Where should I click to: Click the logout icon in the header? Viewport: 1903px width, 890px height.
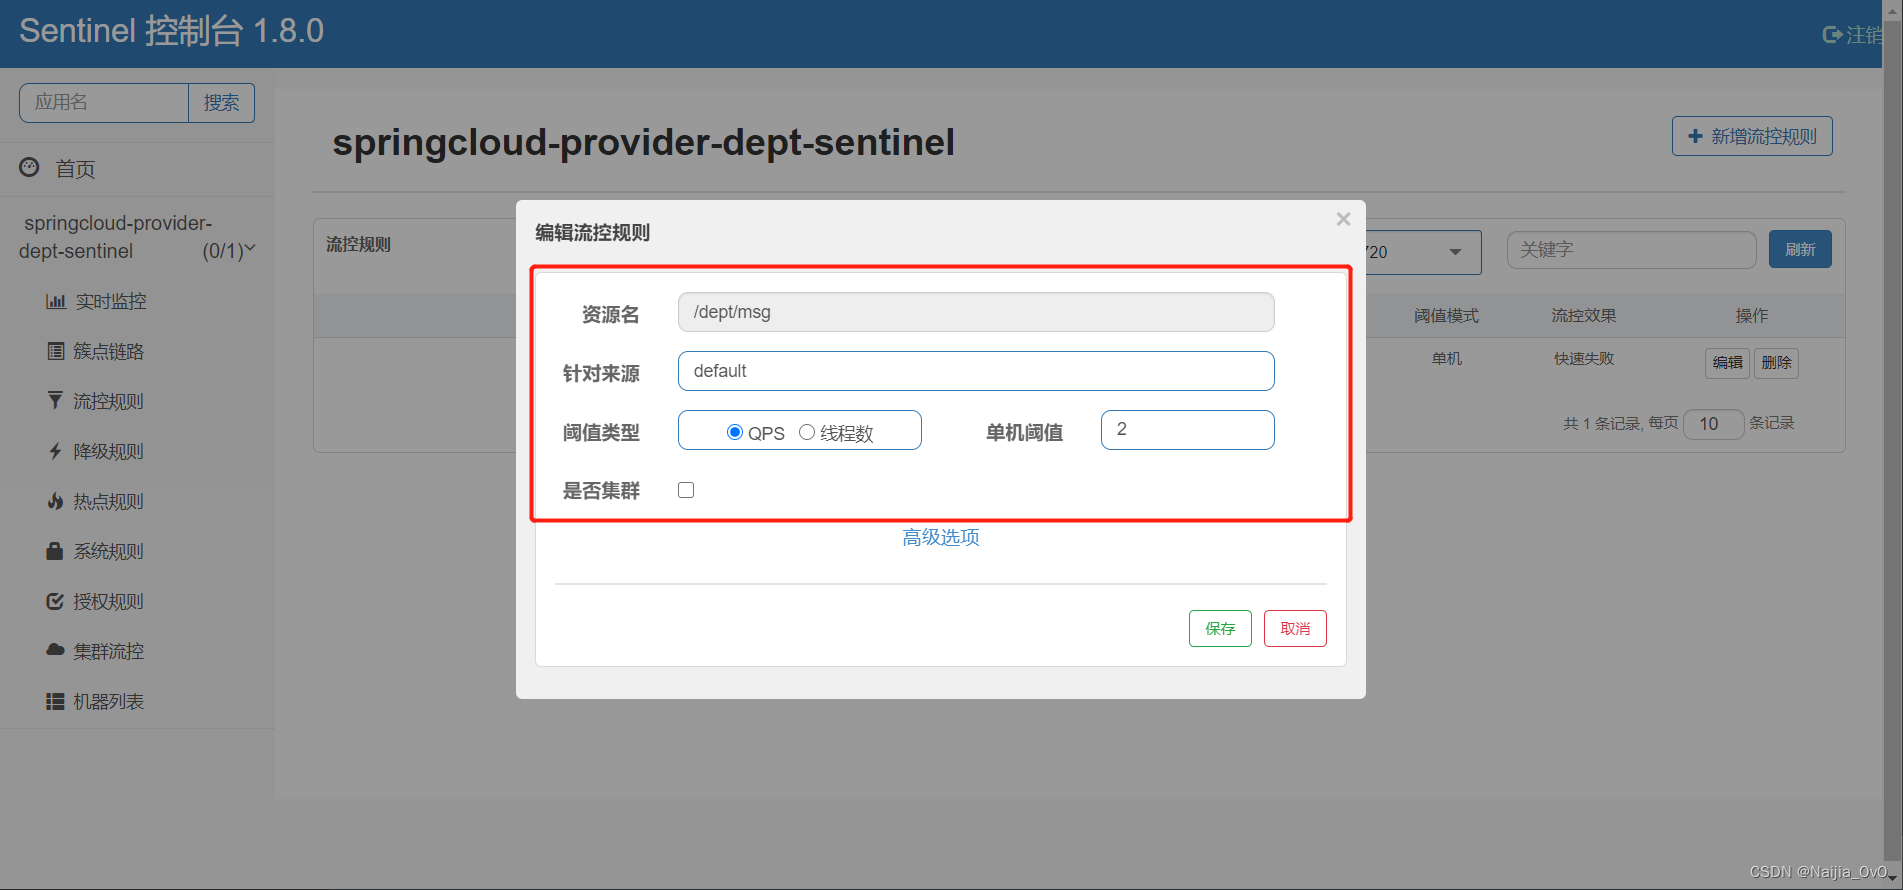coord(1832,35)
